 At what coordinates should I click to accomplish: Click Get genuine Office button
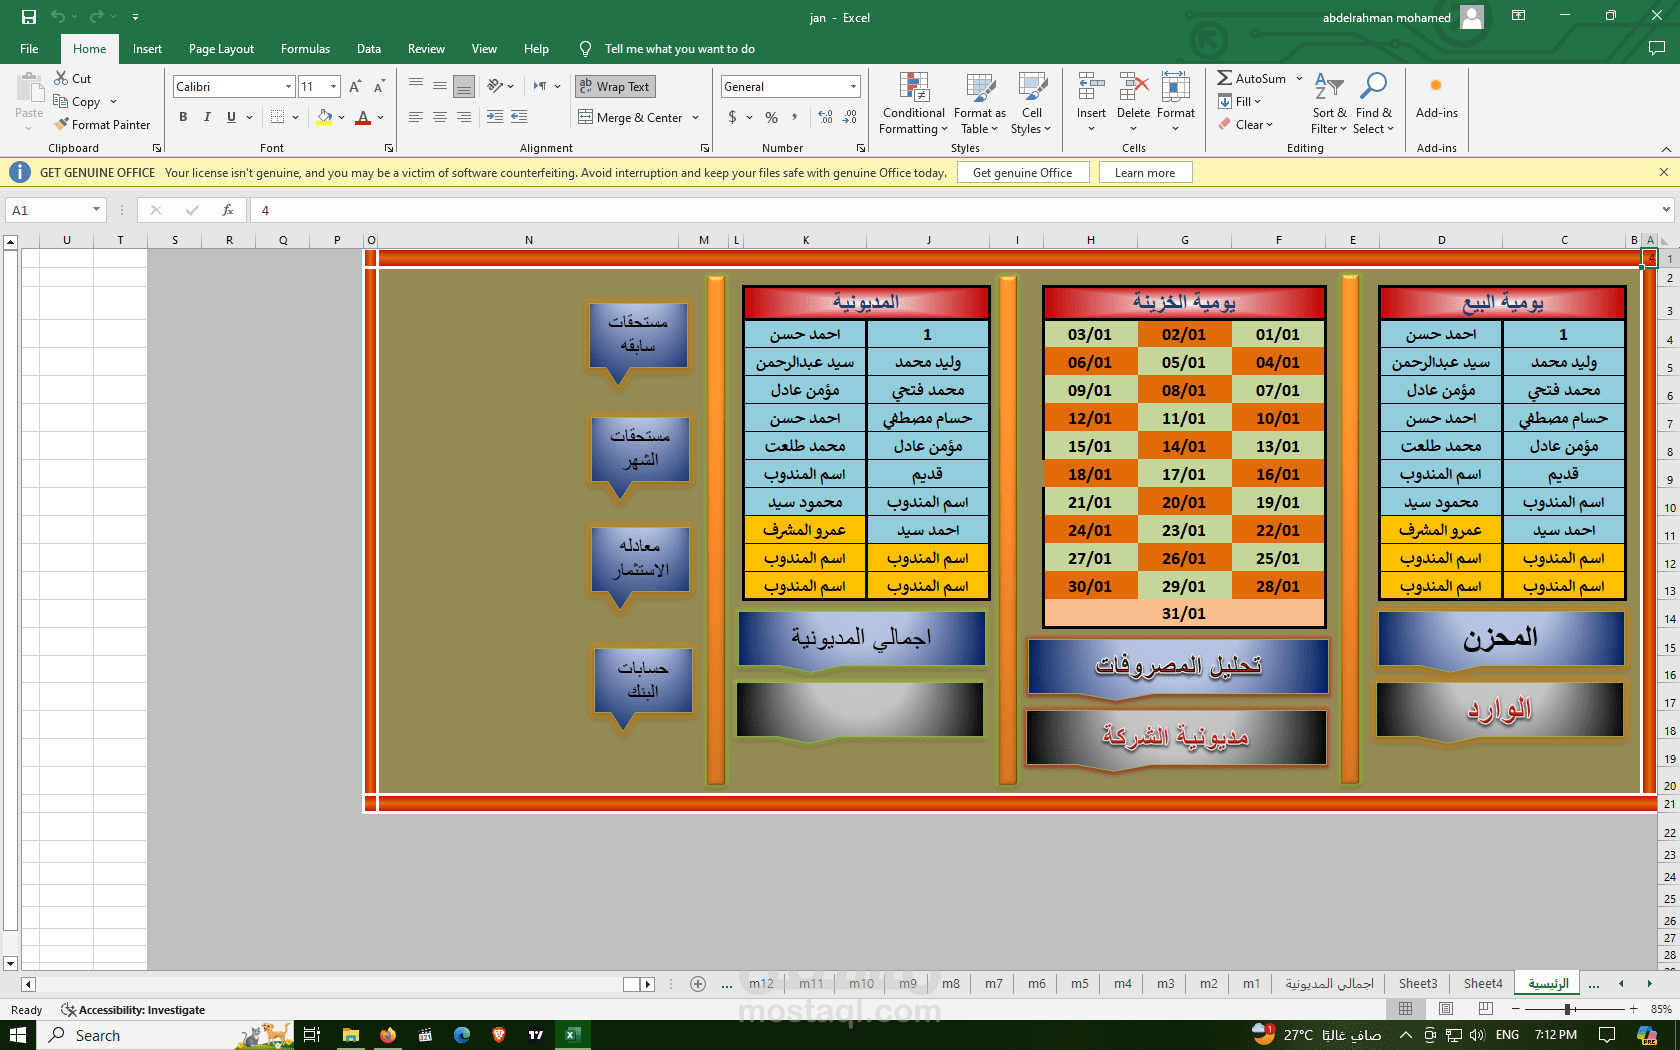pos(1022,173)
